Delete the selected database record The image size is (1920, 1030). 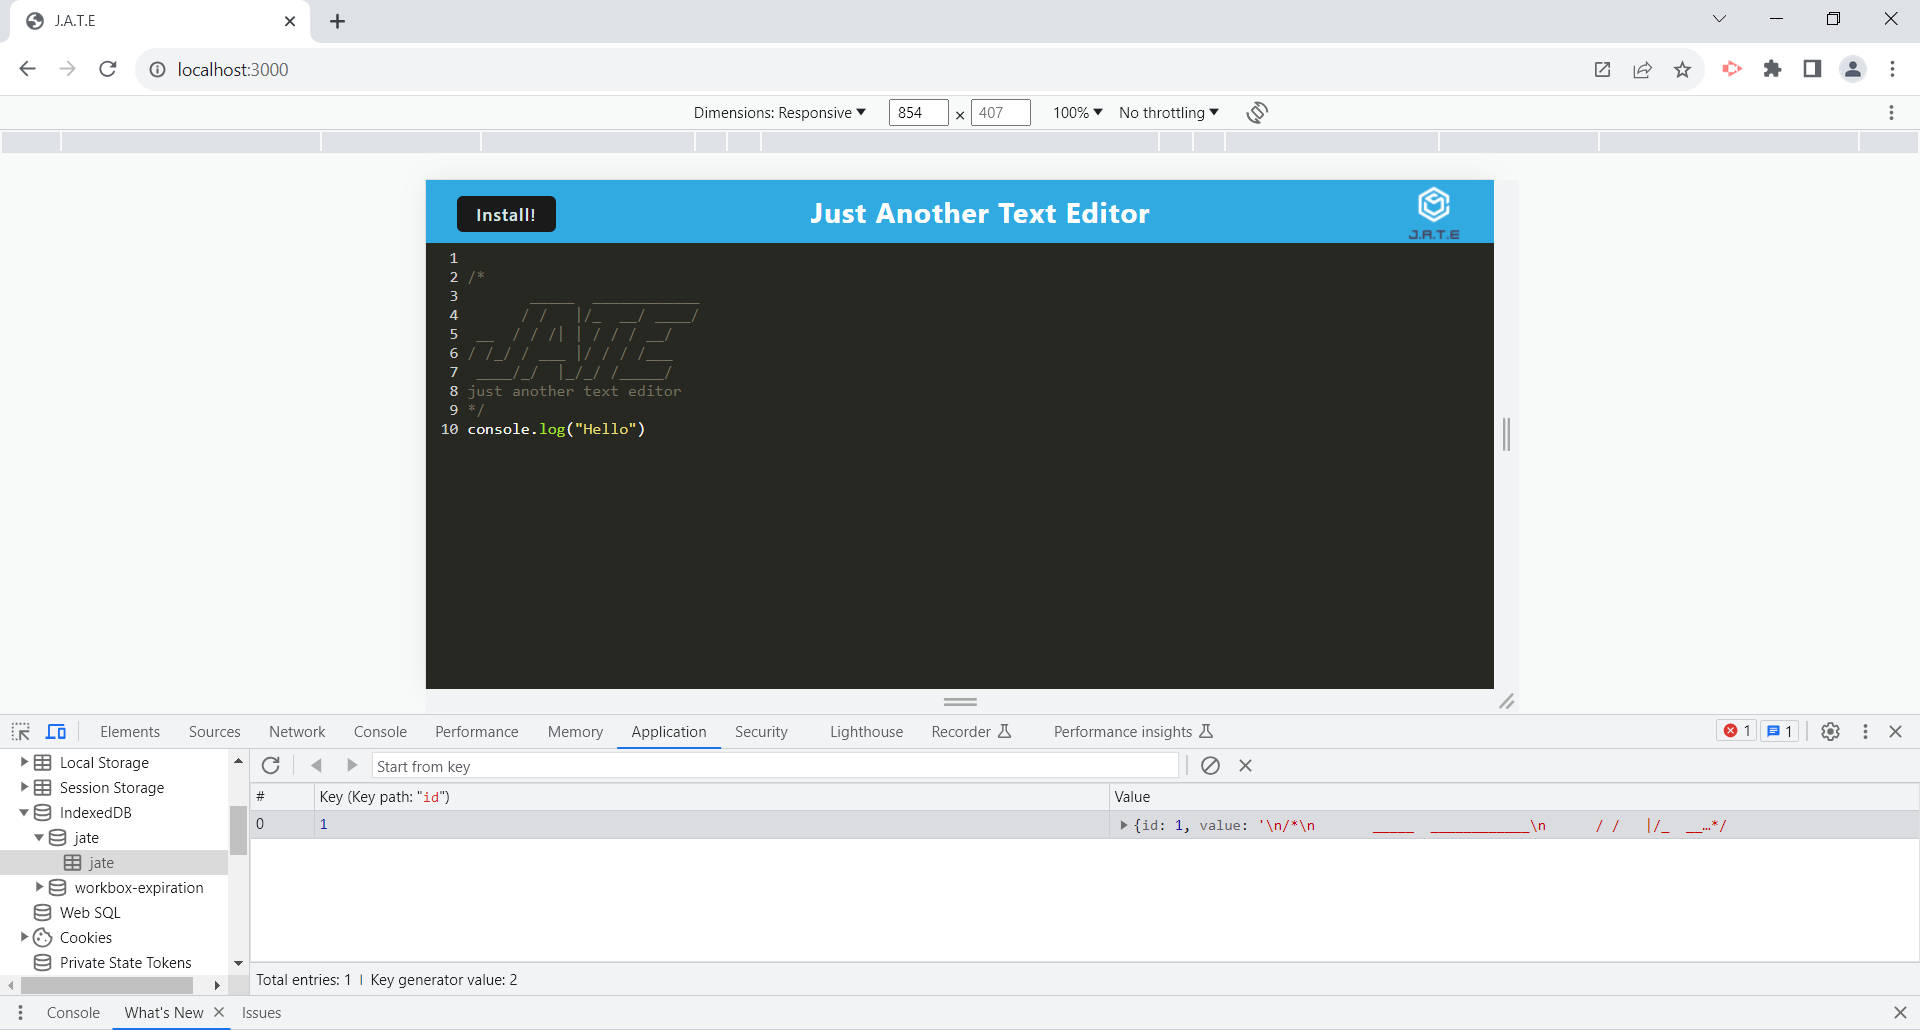[x=1245, y=765]
